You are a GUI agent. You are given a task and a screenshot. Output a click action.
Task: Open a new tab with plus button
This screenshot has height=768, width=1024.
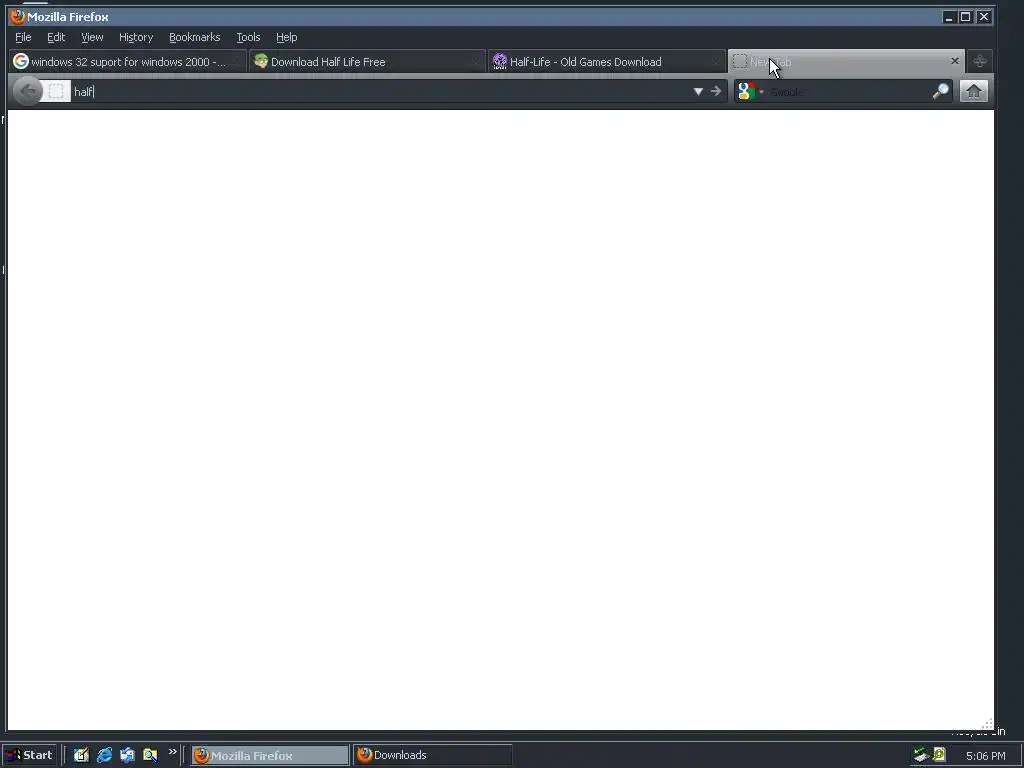[x=980, y=61]
